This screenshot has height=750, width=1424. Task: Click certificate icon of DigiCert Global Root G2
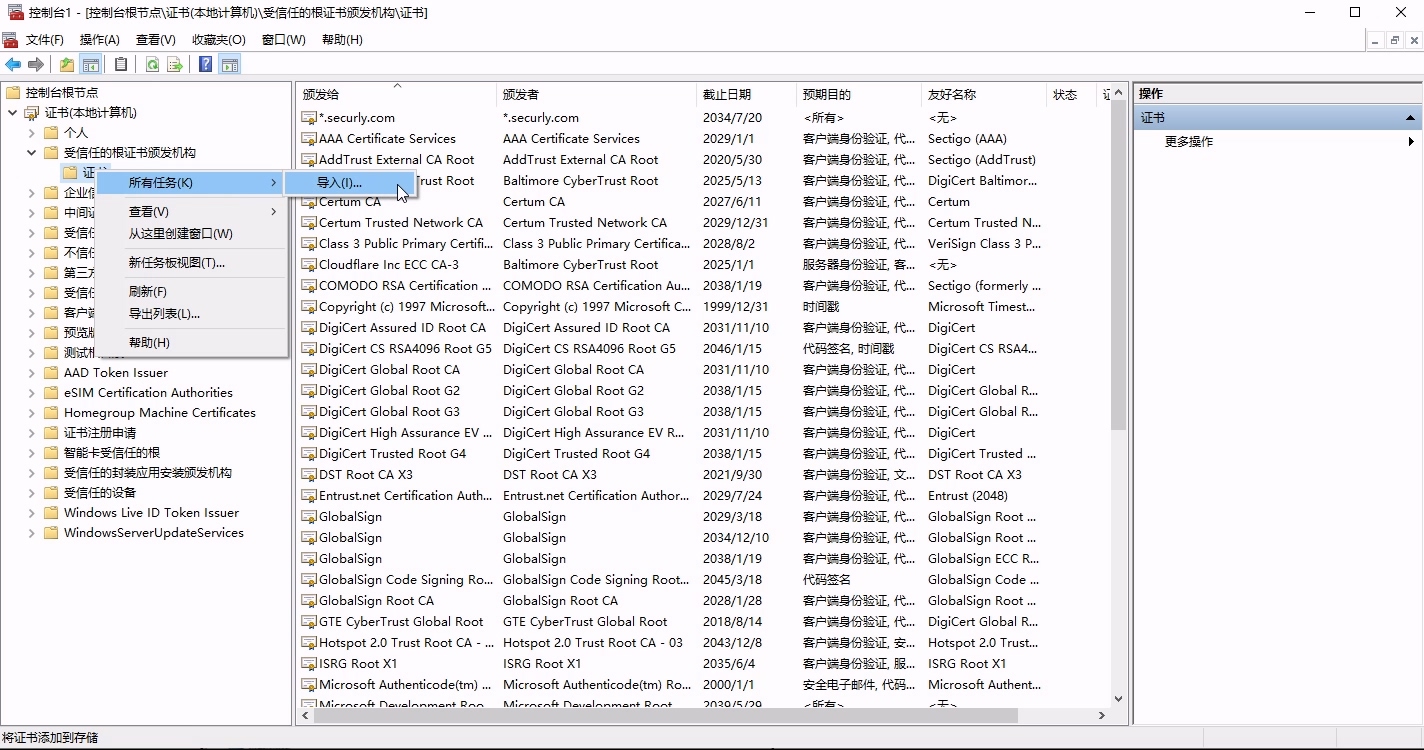pyautogui.click(x=309, y=391)
